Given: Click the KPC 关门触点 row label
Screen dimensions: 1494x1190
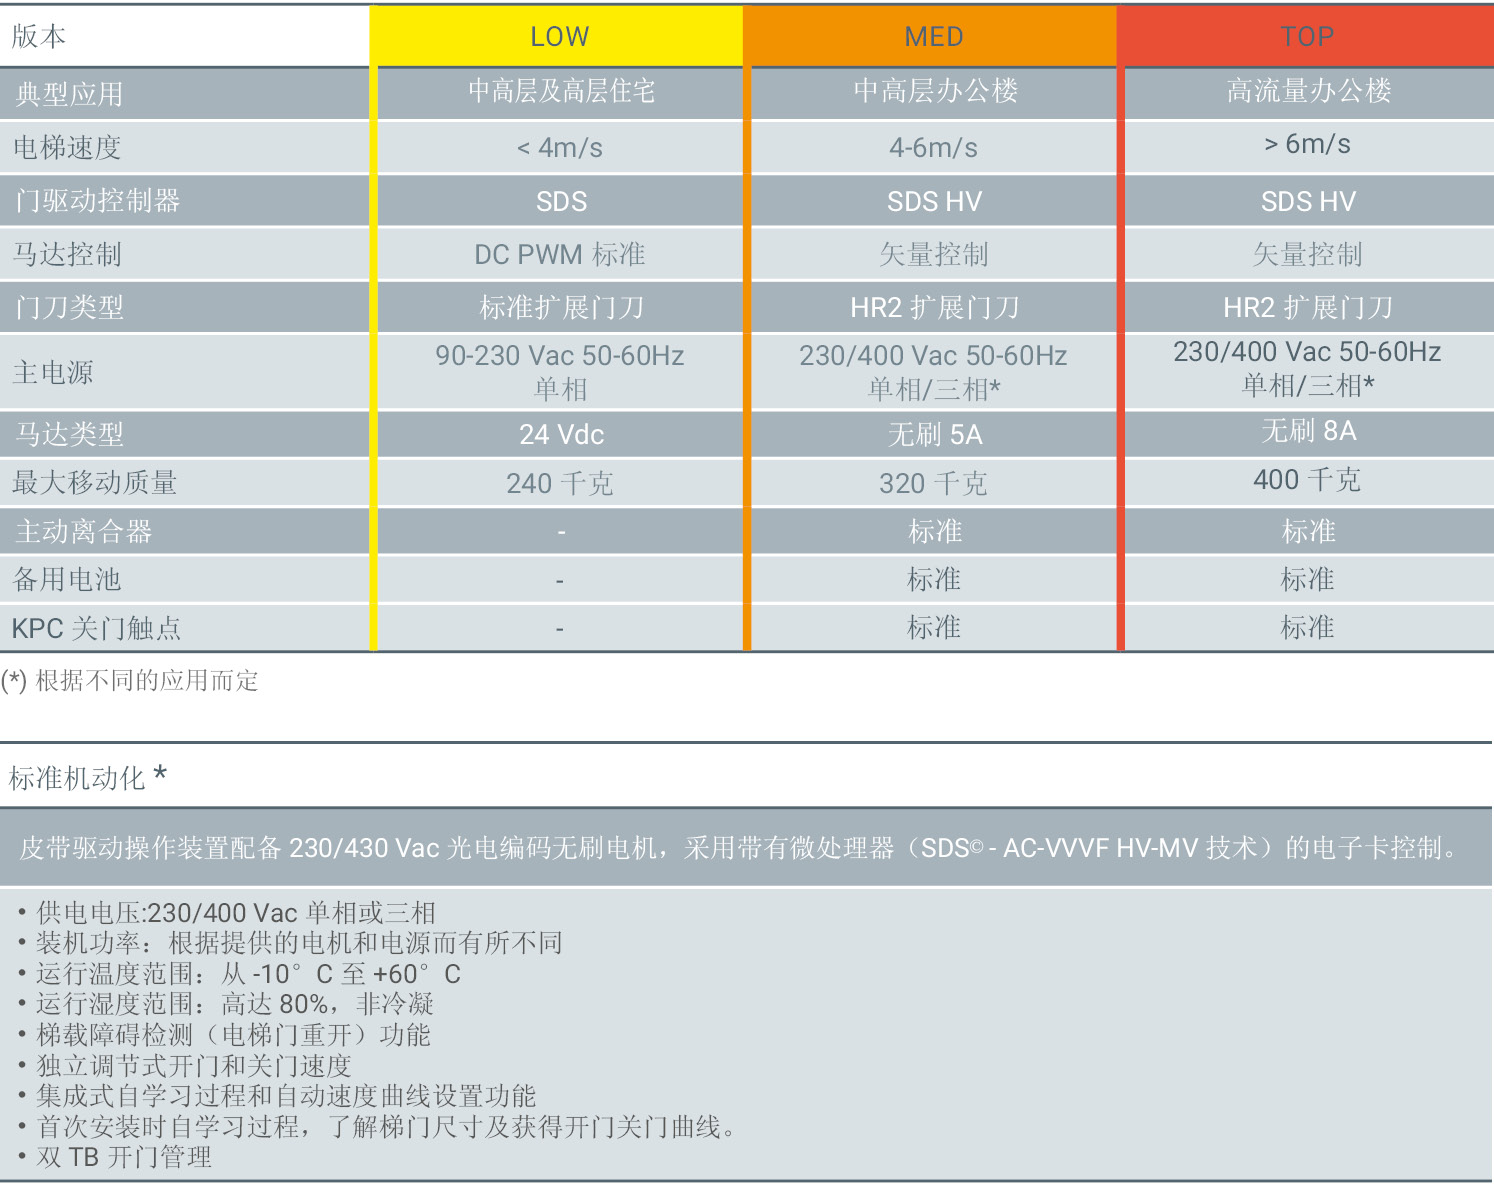Looking at the screenshot, I should click(96, 628).
